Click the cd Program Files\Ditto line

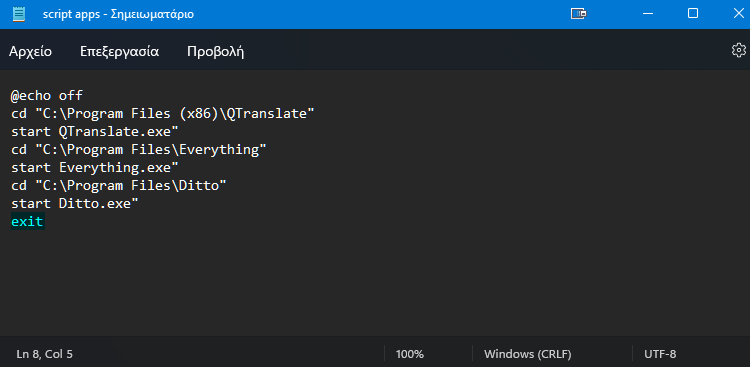(x=119, y=186)
